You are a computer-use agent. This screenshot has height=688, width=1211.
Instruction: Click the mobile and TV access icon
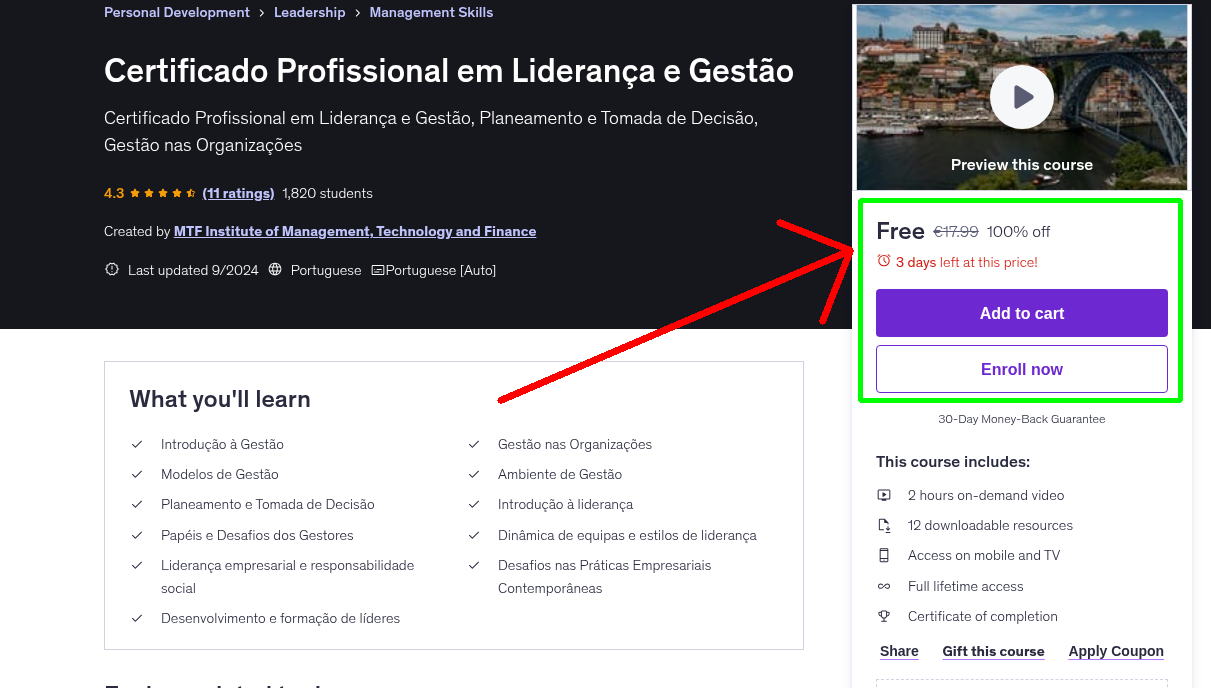tap(884, 555)
